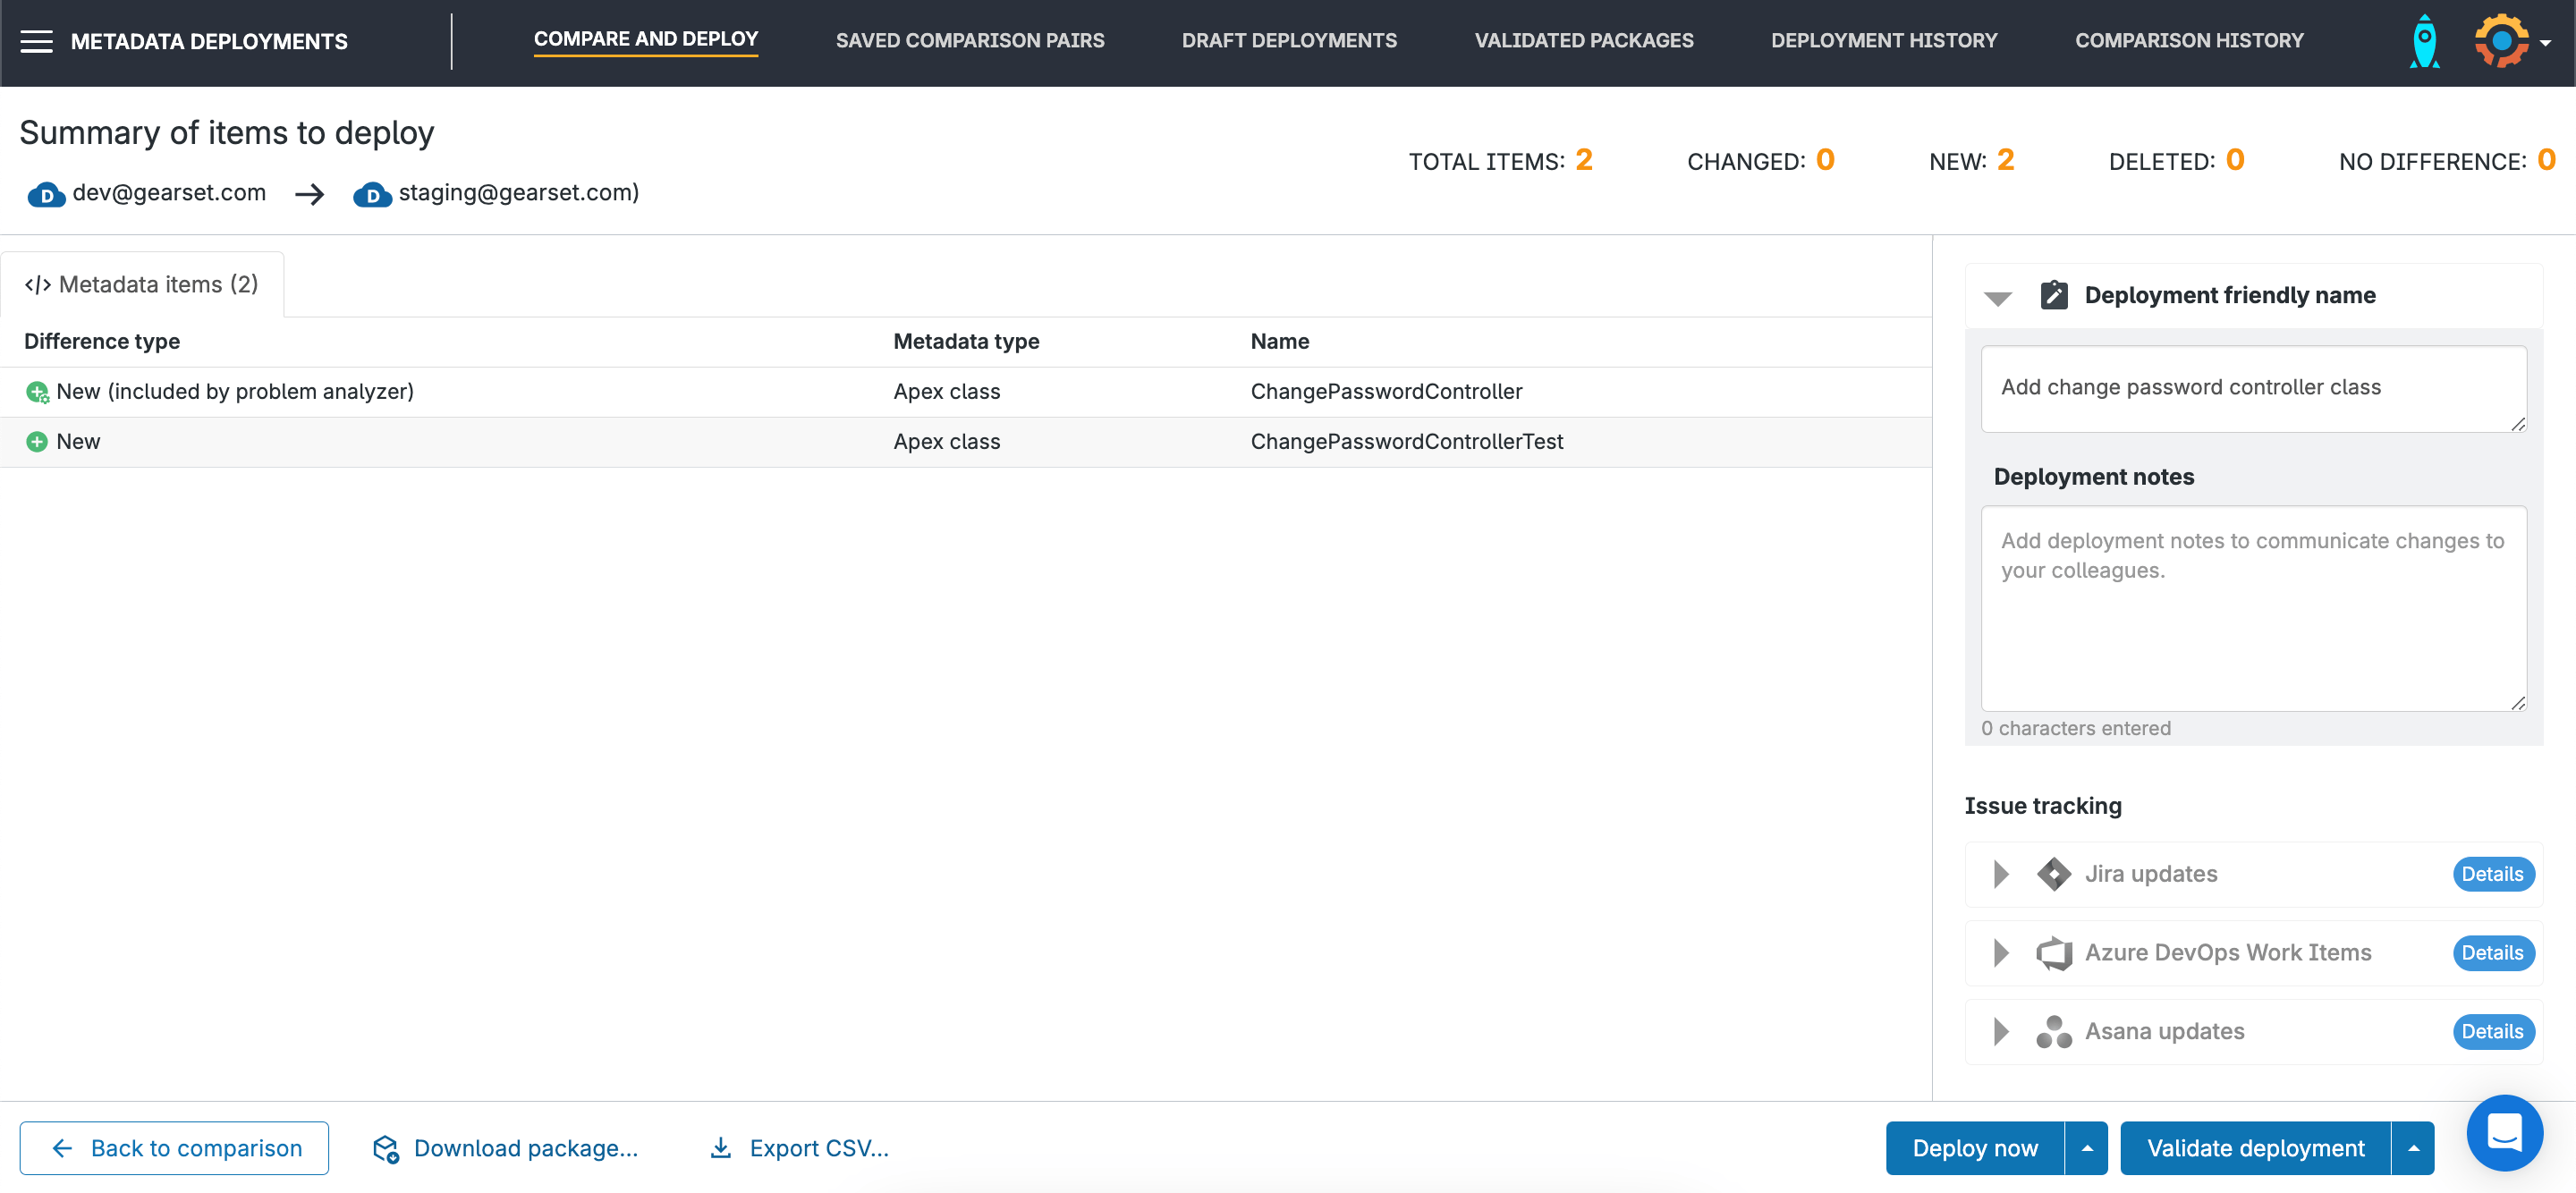Expand the Jira updates section
This screenshot has width=2576, height=1193.
(x=2001, y=873)
